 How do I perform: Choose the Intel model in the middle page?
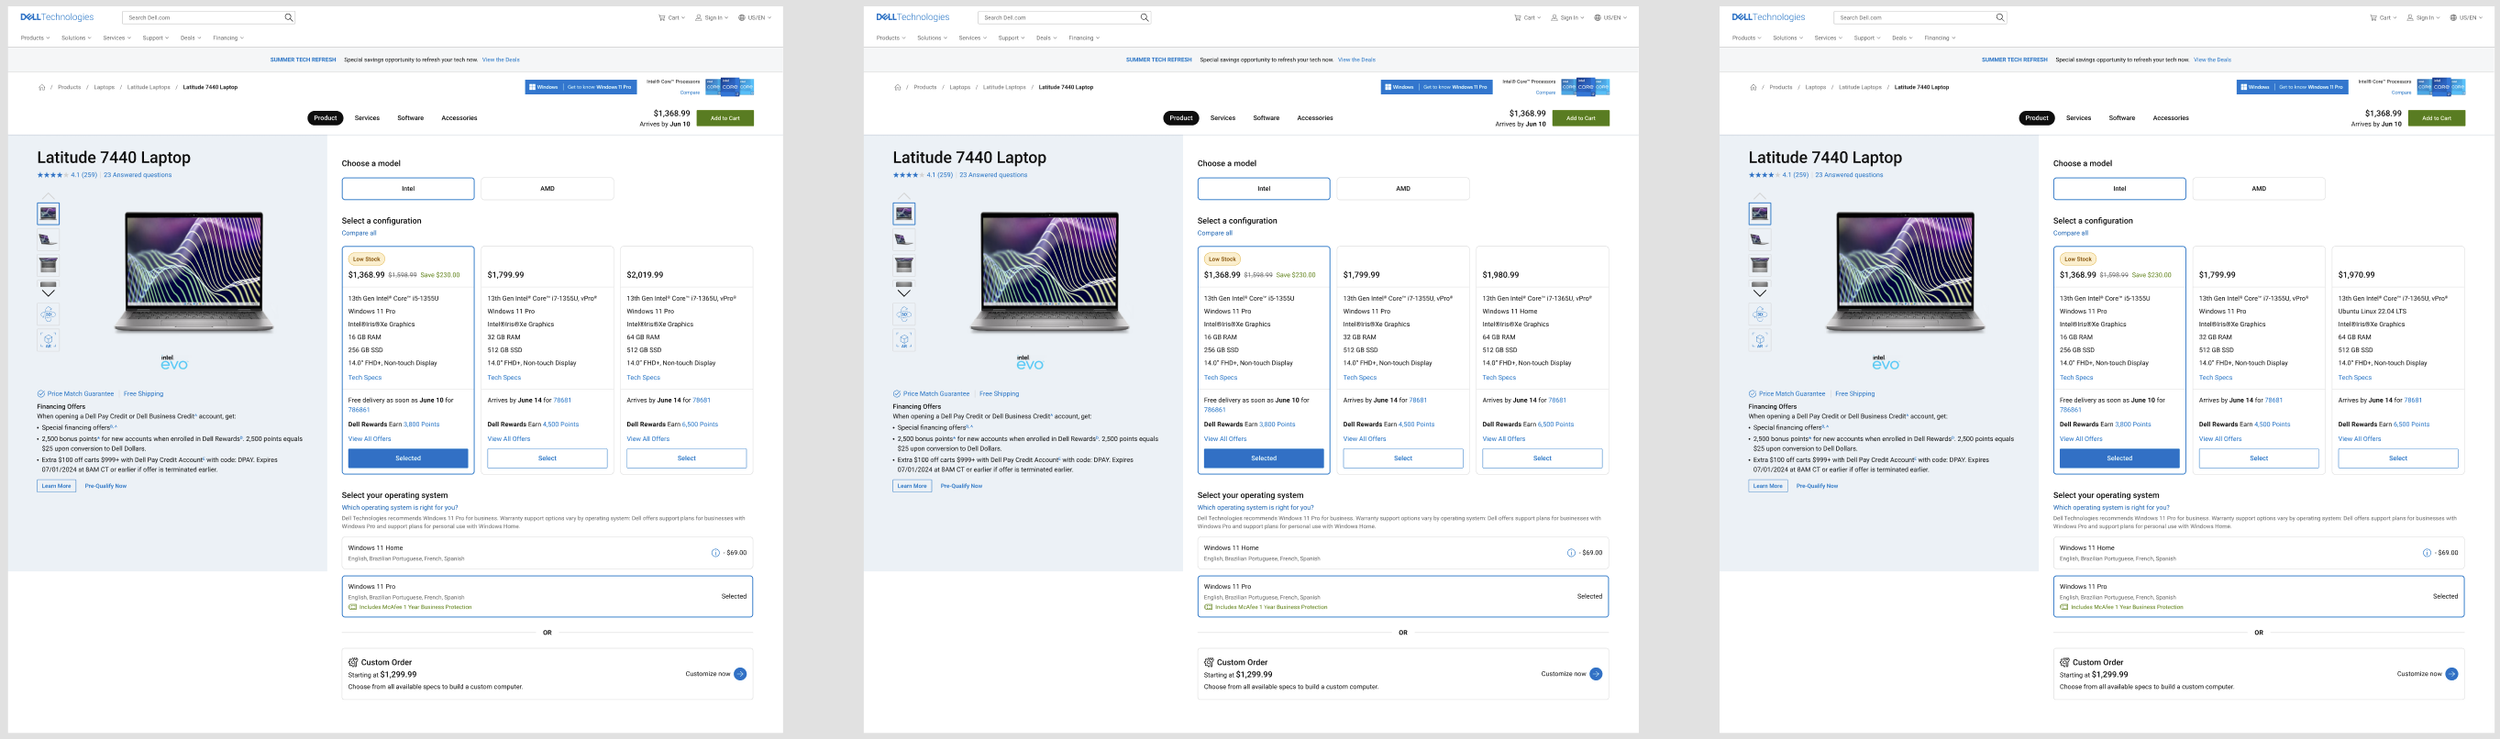[1264, 188]
